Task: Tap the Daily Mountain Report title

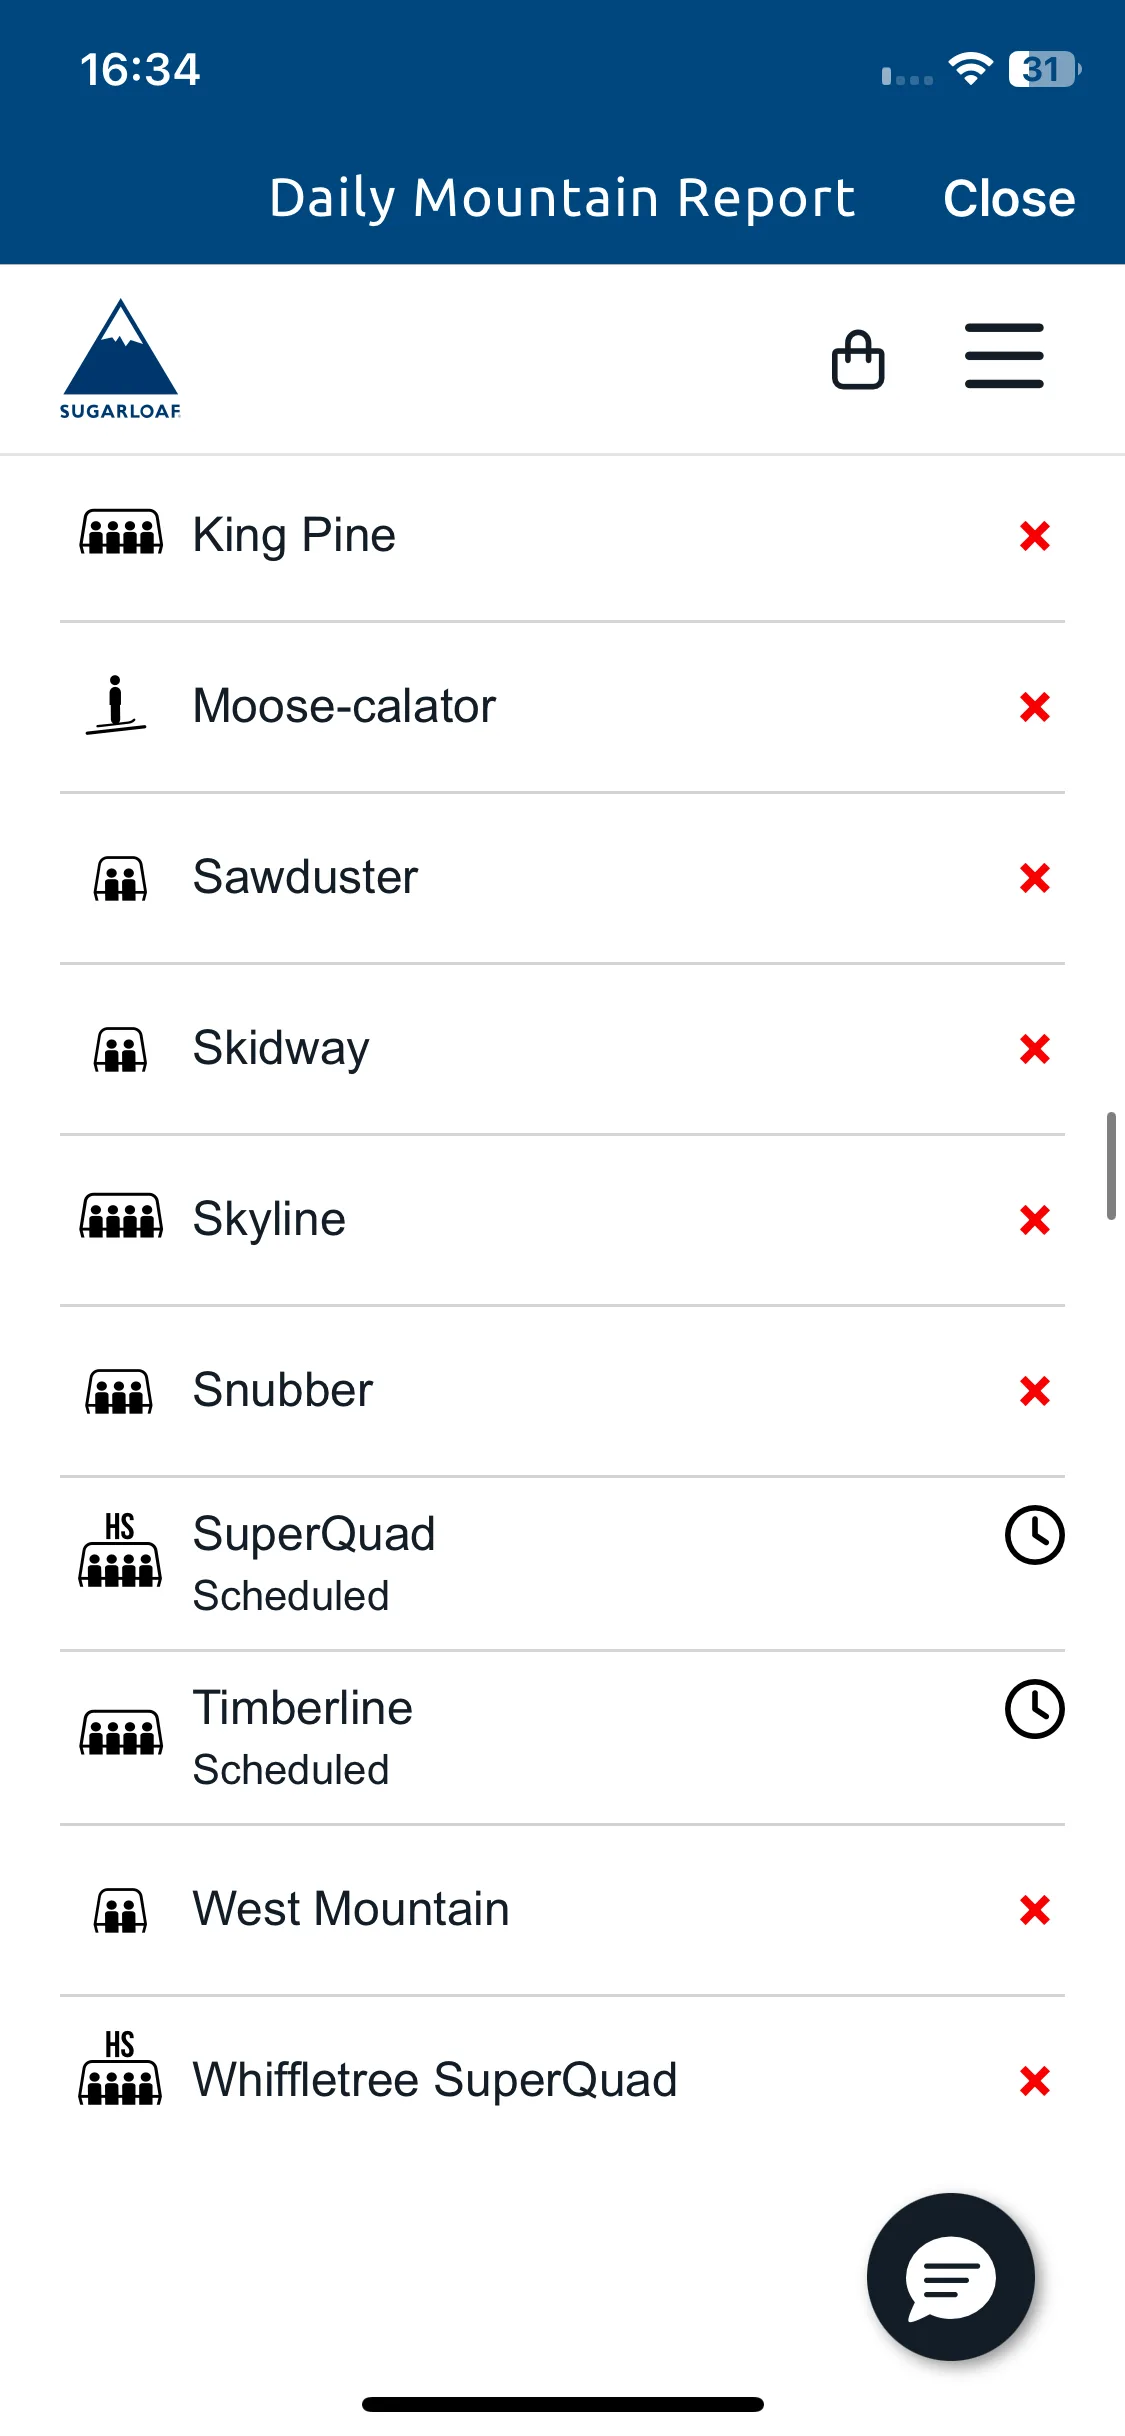Action: [562, 198]
